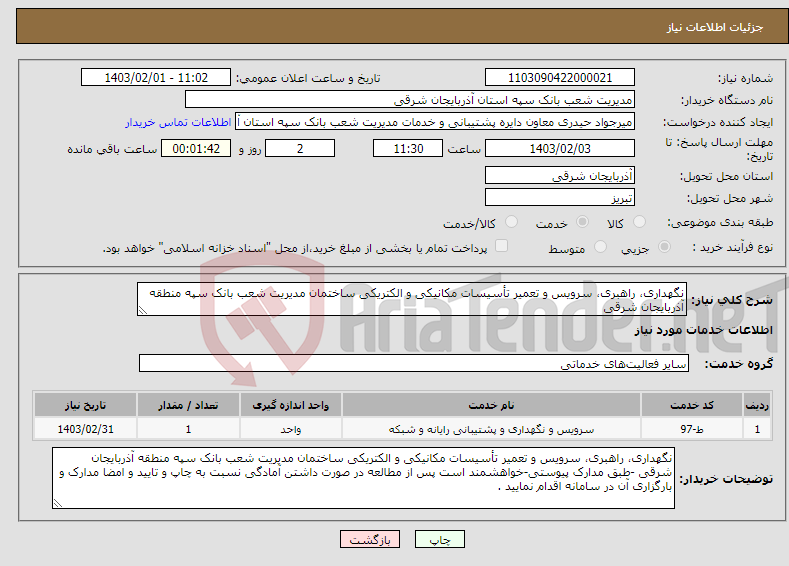The image size is (789, 566).
Task: Click the تعداد / مقدار column header
Action: click(188, 405)
